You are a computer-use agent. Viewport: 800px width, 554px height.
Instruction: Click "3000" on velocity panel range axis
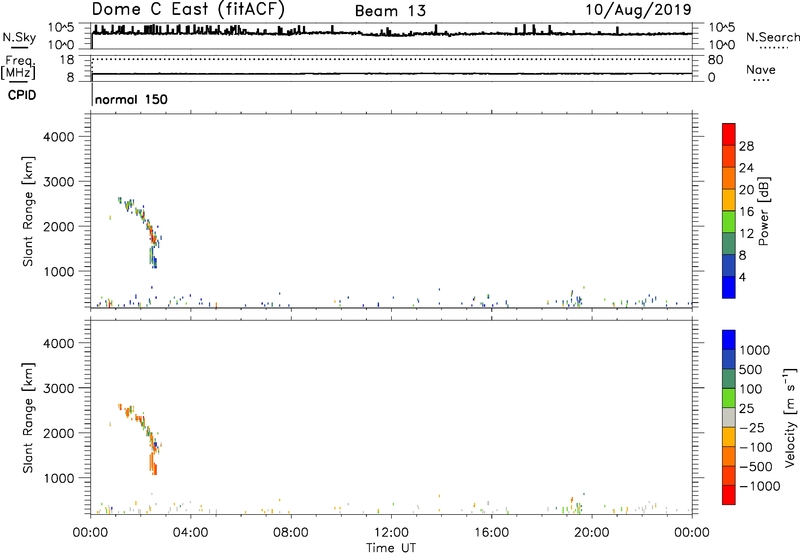click(x=59, y=389)
